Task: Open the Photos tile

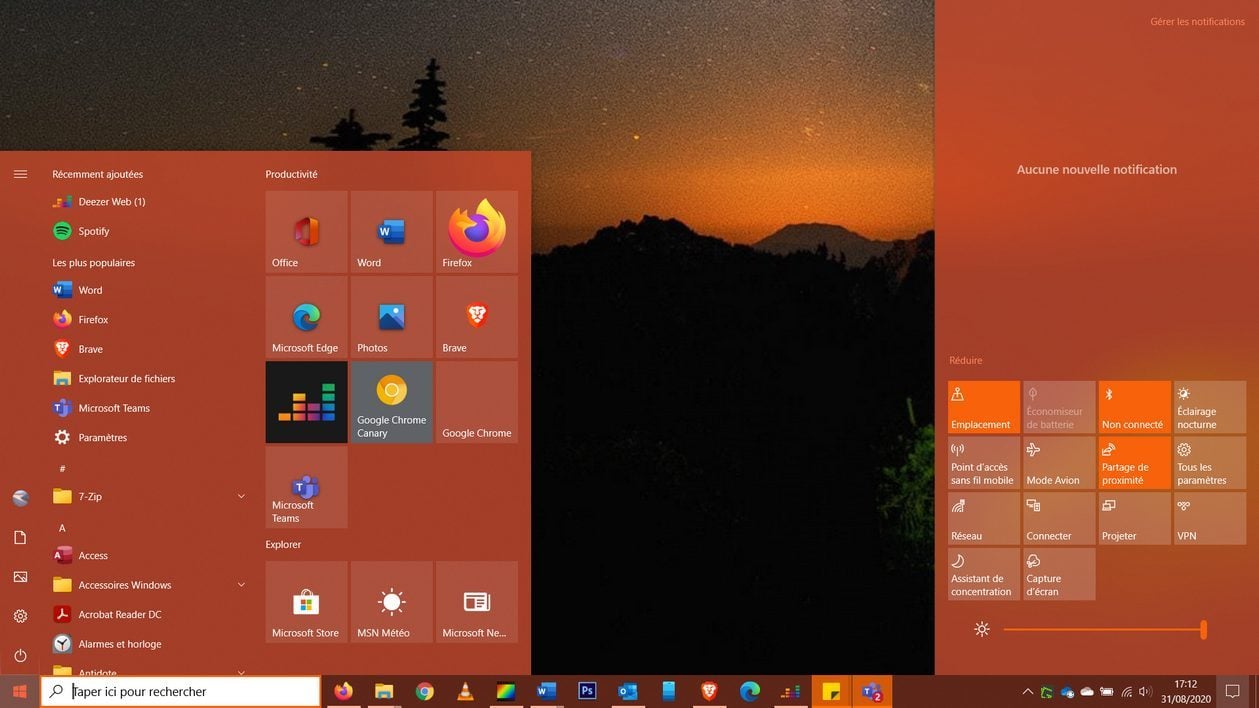Action: pos(391,317)
